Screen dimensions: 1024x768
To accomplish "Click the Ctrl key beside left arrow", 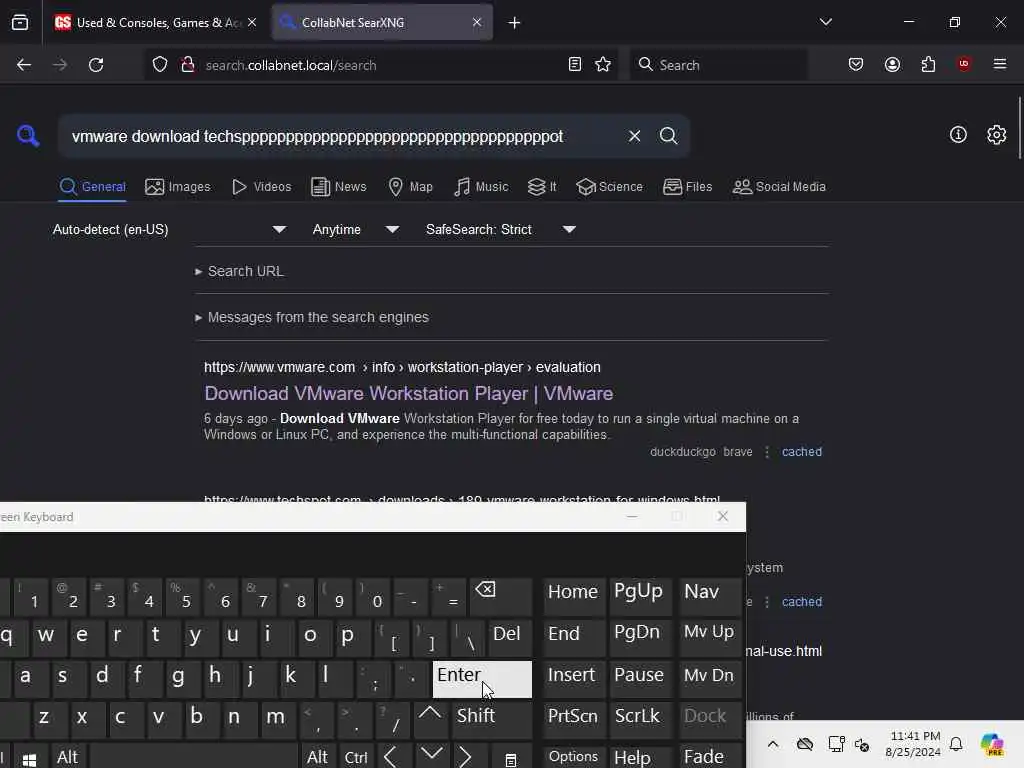I will tap(356, 756).
